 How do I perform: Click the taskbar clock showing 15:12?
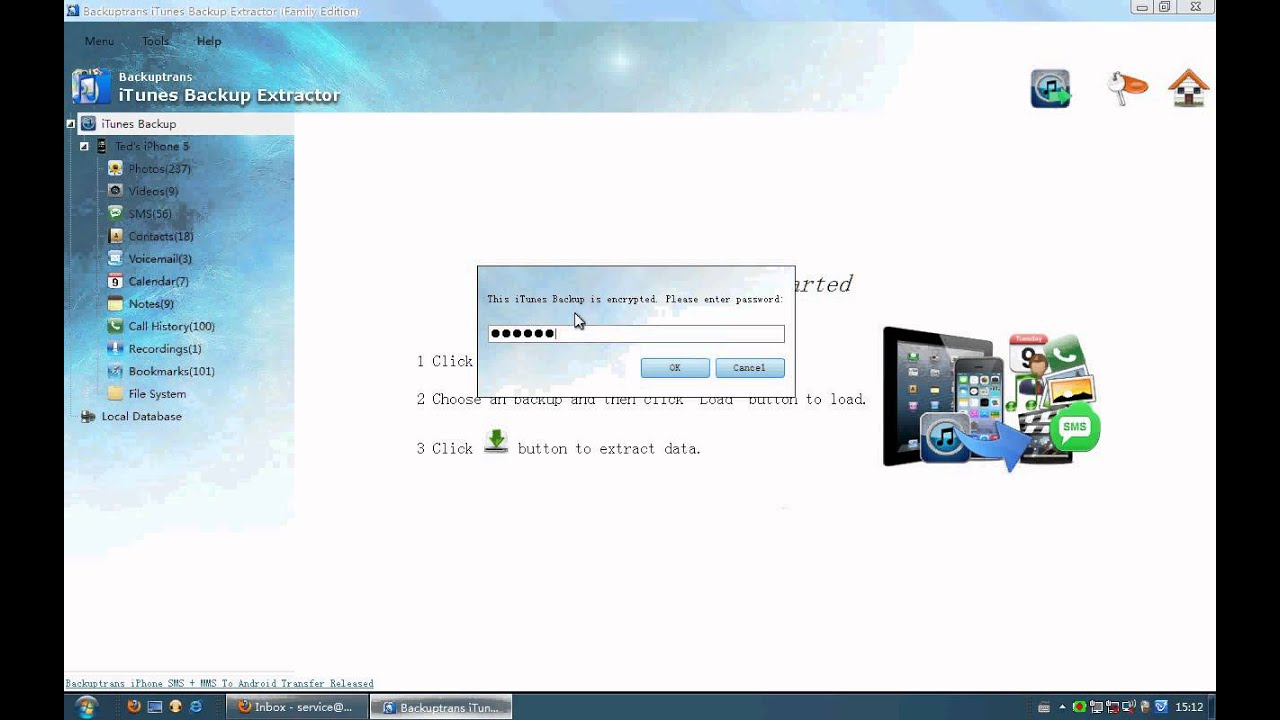[1189, 707]
